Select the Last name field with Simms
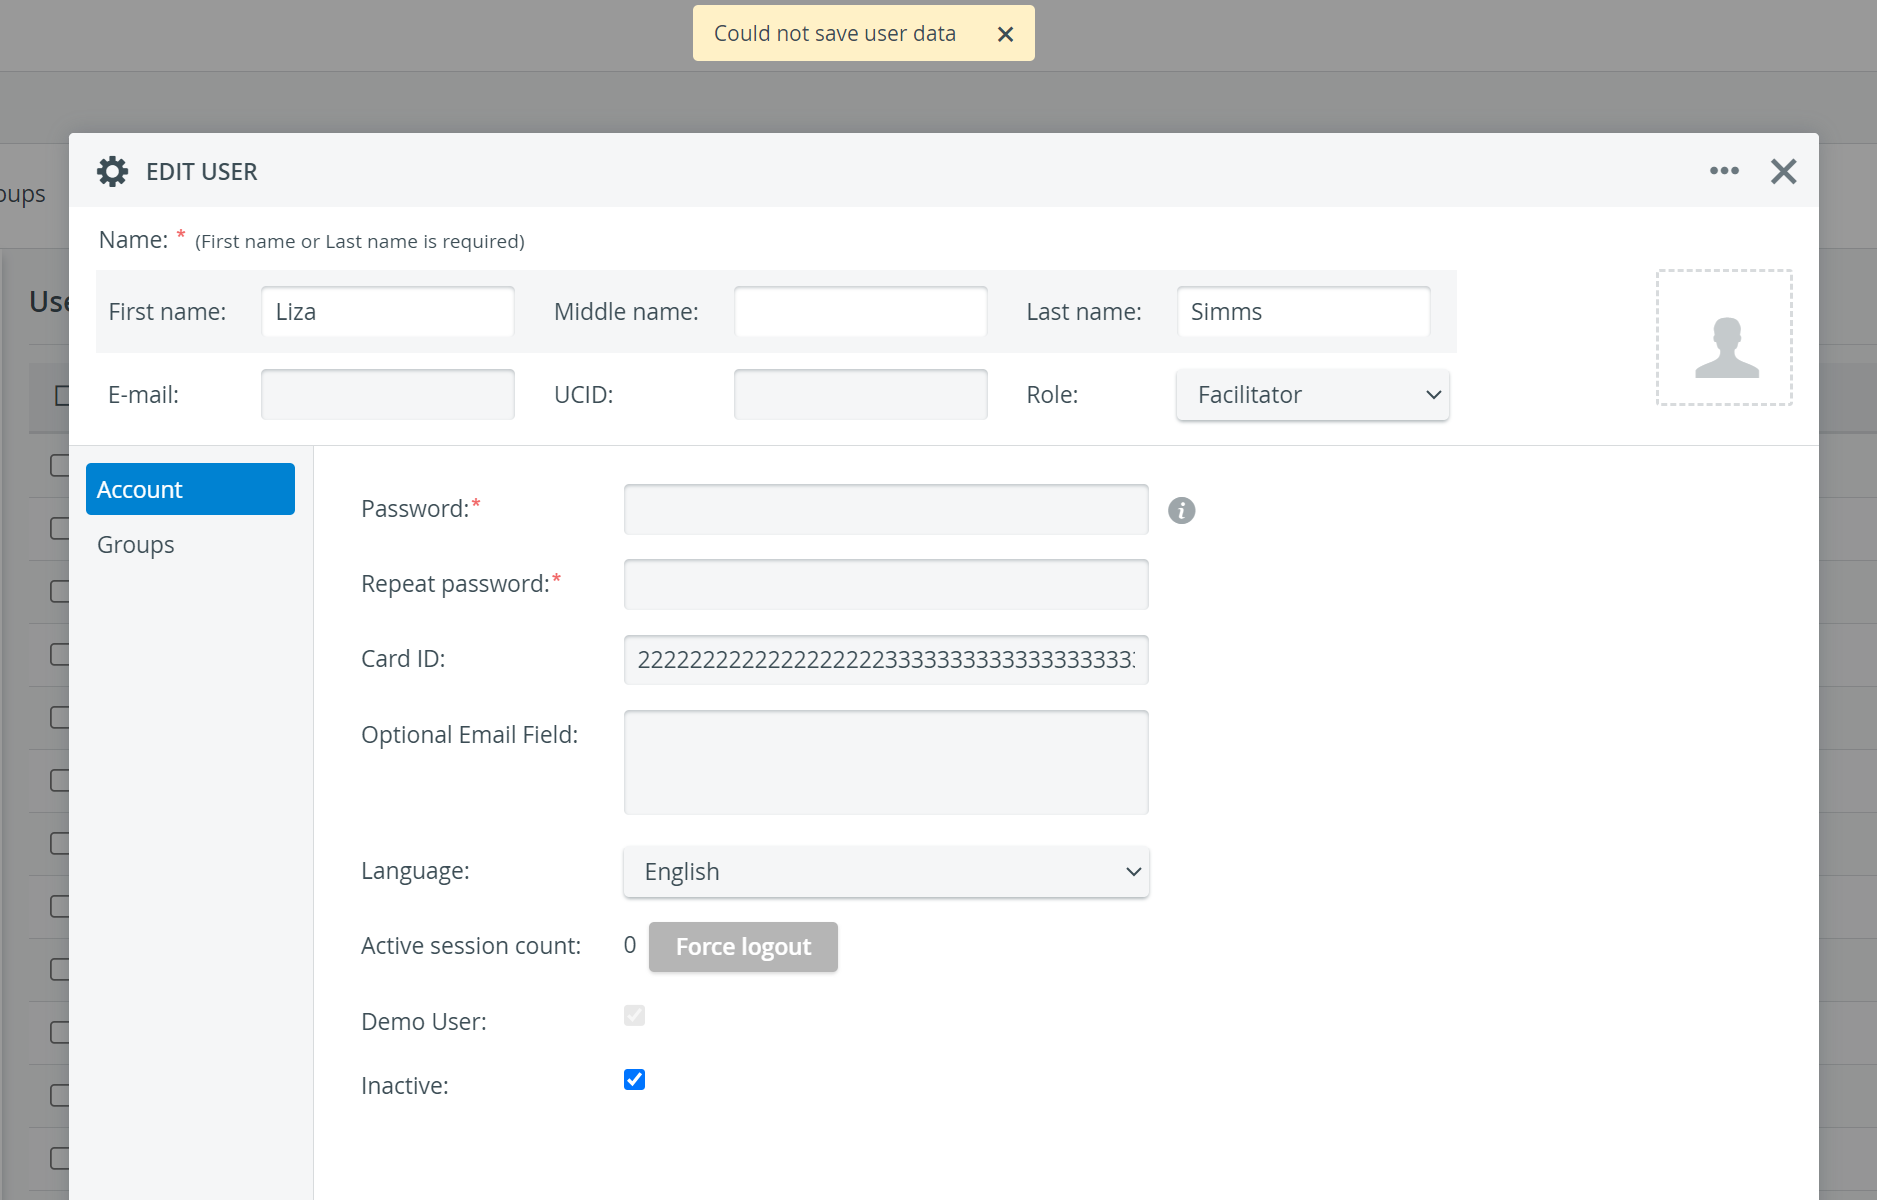Viewport: 1877px width, 1200px height. coord(1303,312)
